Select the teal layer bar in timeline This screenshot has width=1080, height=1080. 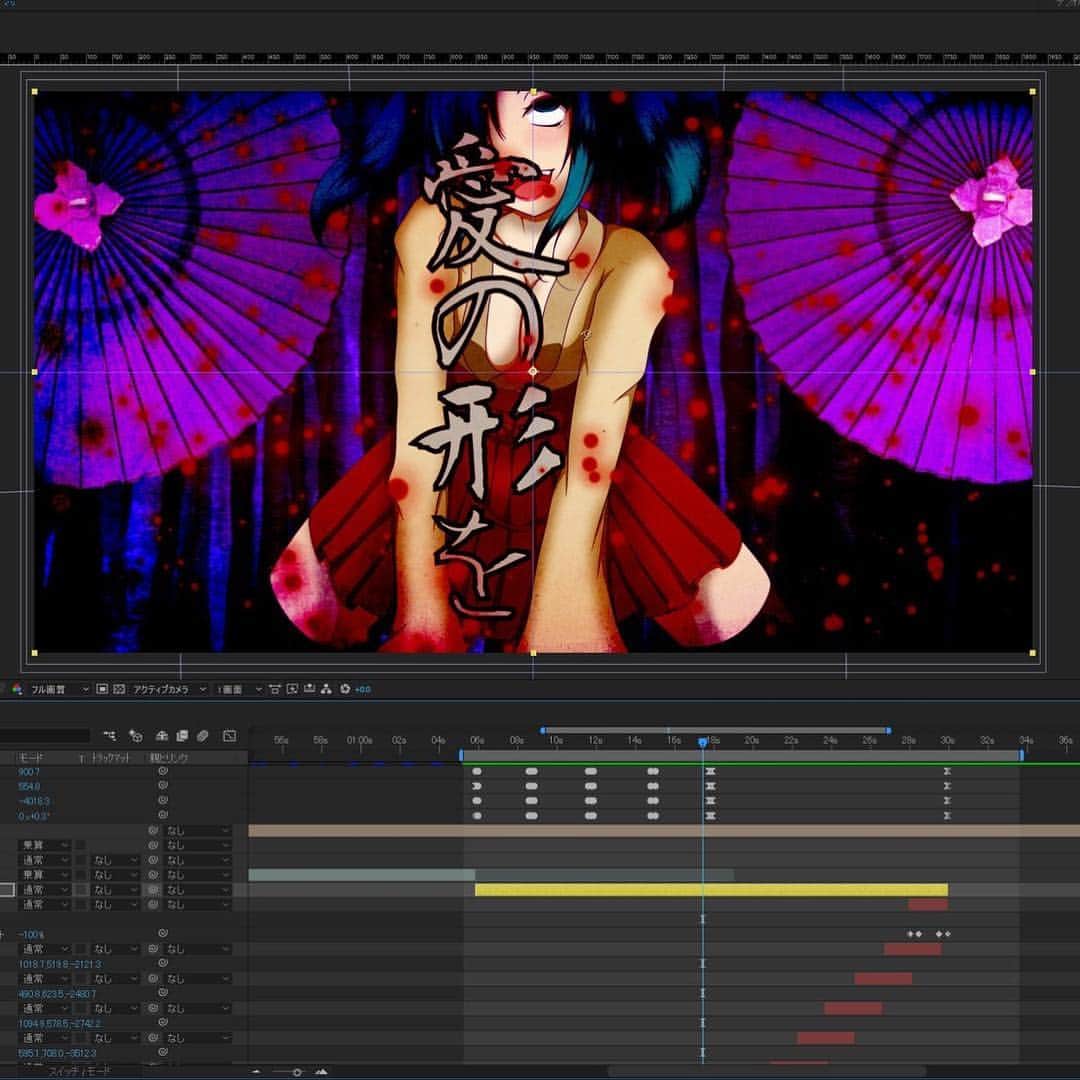tap(362, 875)
